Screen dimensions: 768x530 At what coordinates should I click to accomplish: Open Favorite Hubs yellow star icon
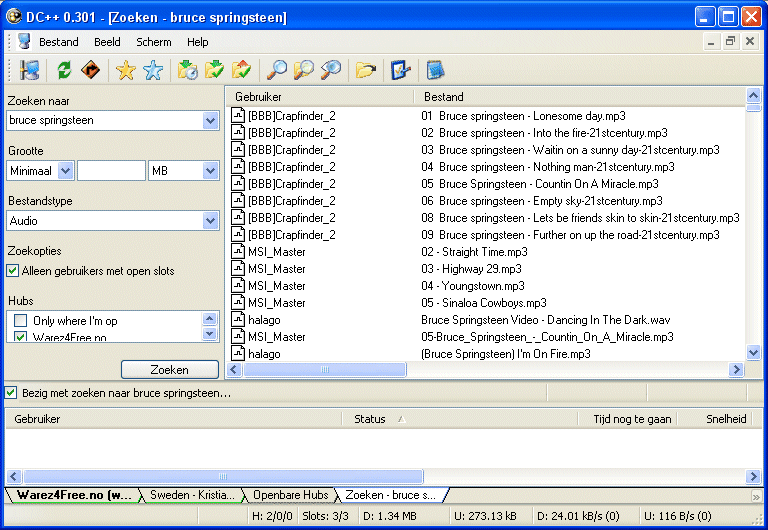(126, 70)
